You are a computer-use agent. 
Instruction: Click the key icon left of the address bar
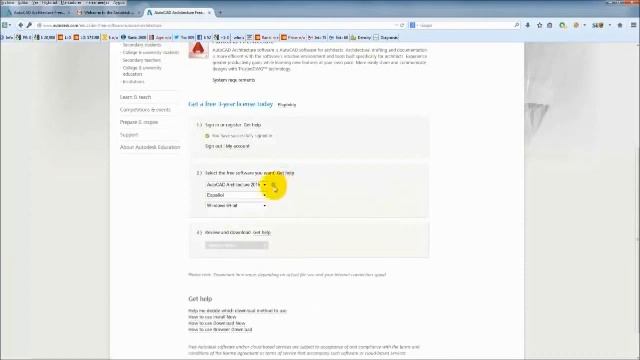[29, 25]
